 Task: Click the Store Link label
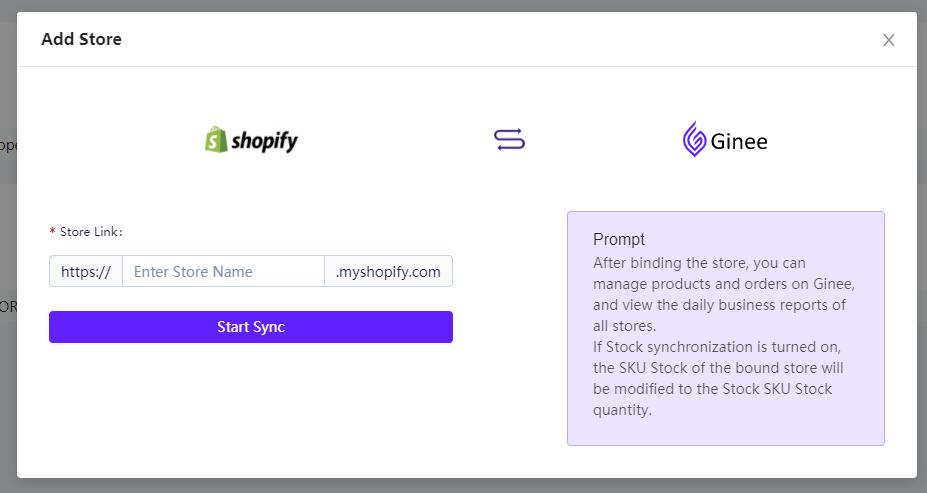91,232
